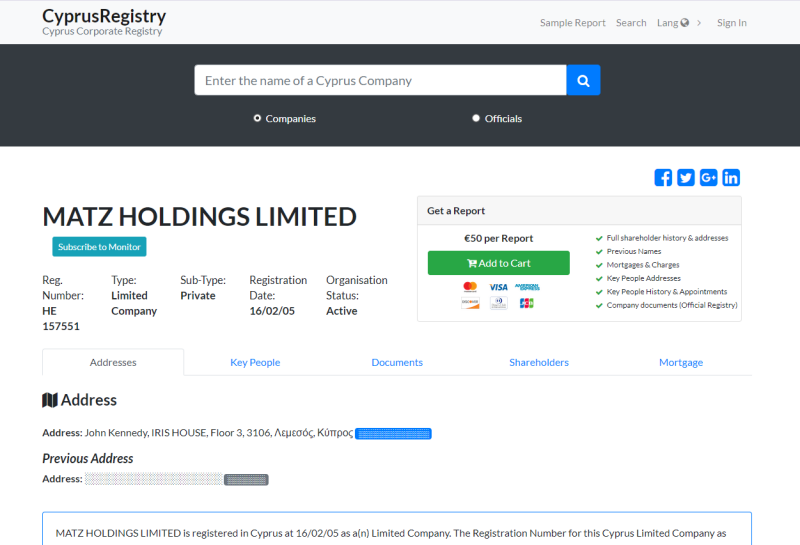This screenshot has height=545, width=800.
Task: Click the American Express payment icon
Action: (527, 287)
